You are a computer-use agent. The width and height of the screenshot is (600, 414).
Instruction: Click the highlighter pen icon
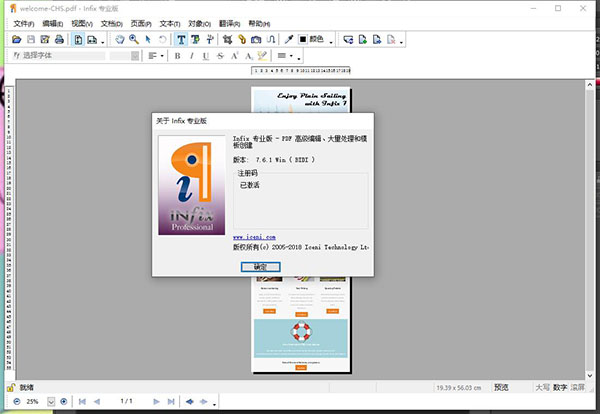tap(262, 56)
